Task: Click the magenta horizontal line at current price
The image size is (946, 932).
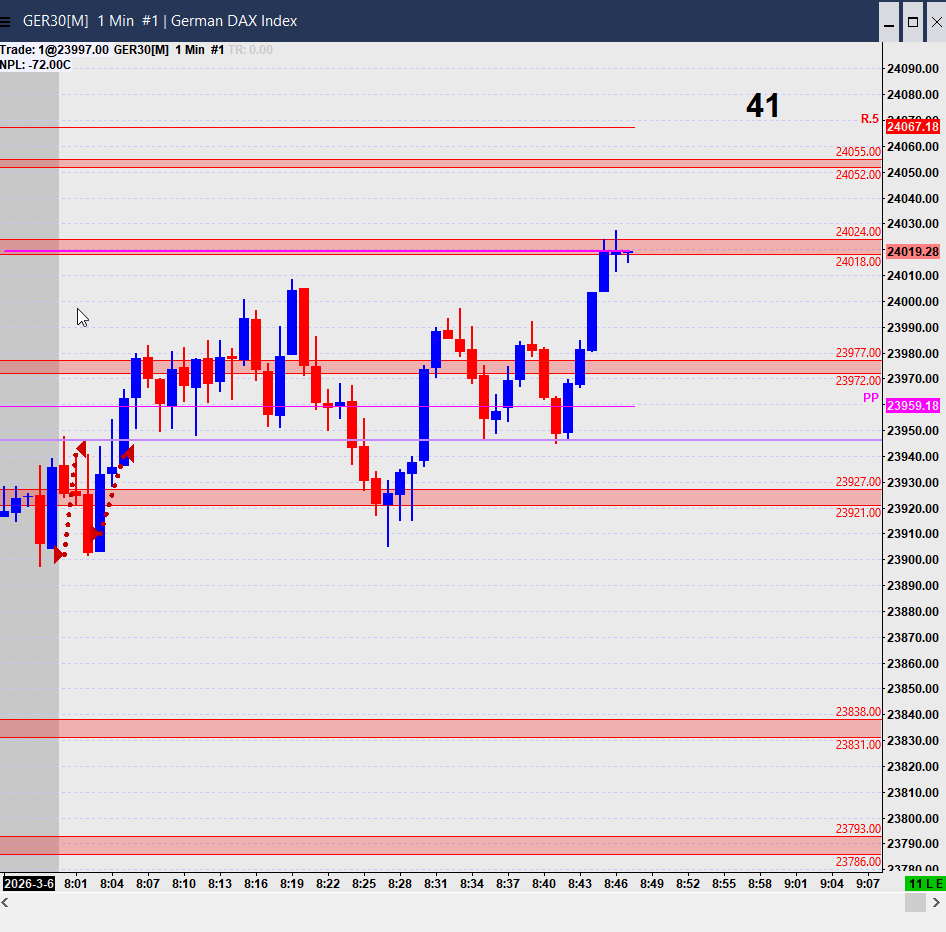Action: pyautogui.click(x=318, y=251)
